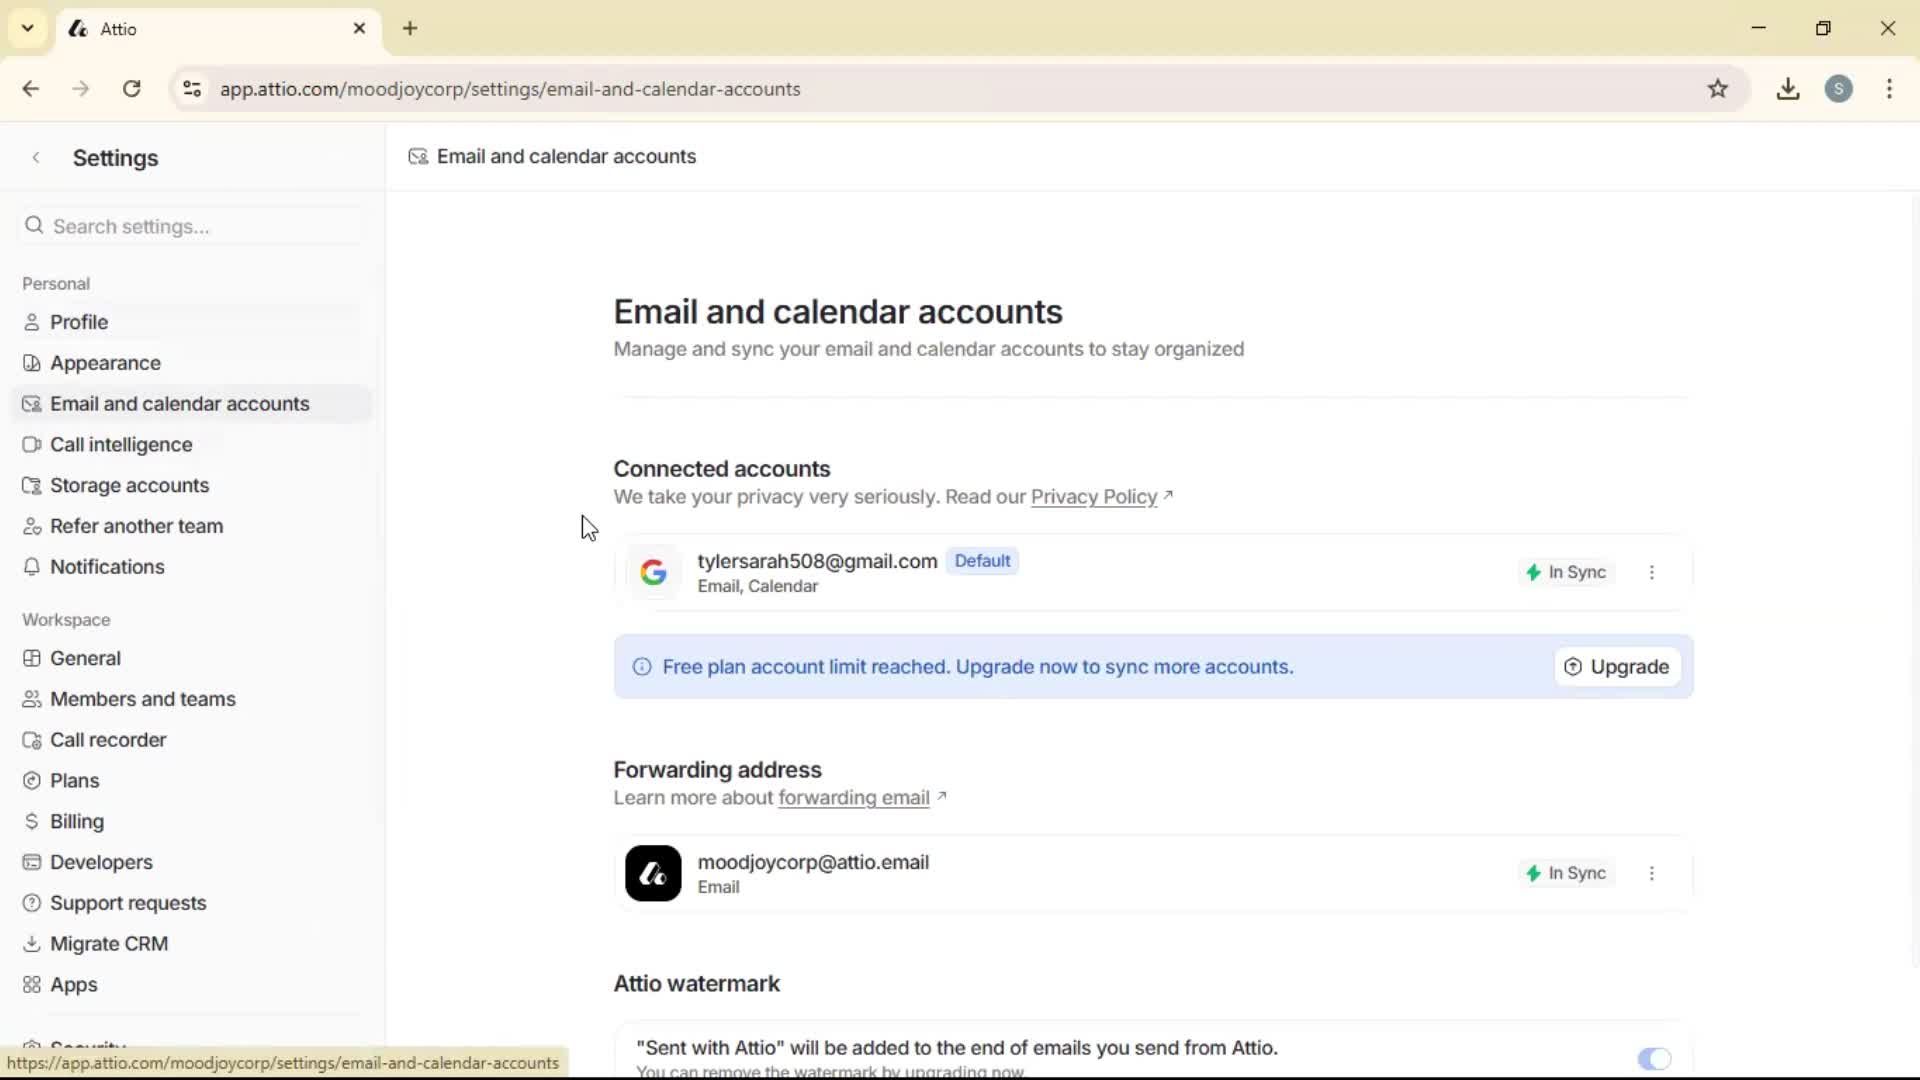This screenshot has width=1920, height=1080.
Task: Open the tab search dropdown arrow
Action: pyautogui.click(x=28, y=28)
